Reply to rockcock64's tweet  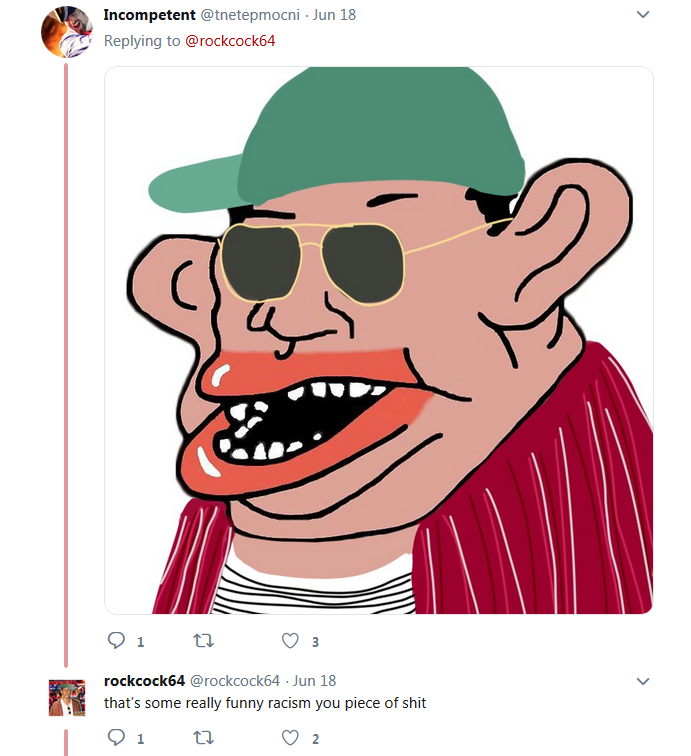coord(116,738)
